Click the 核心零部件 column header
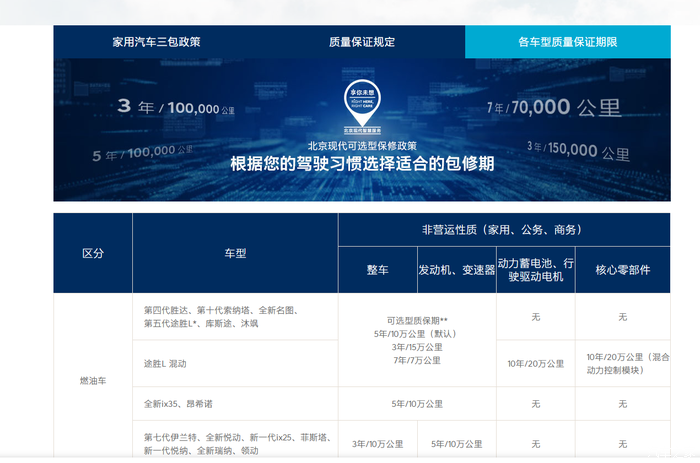The image size is (700, 463). click(x=622, y=270)
